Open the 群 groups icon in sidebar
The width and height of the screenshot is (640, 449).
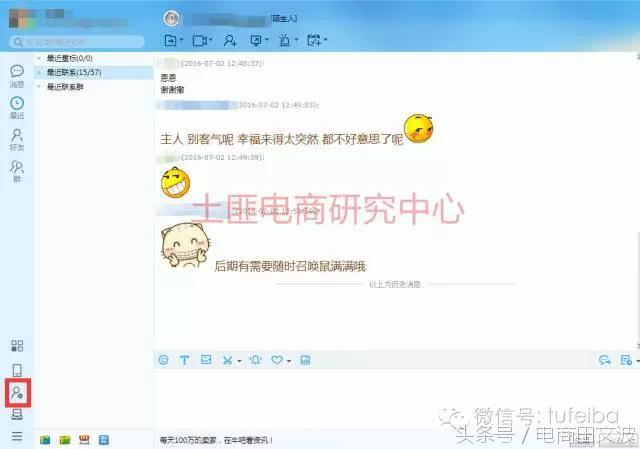17,170
